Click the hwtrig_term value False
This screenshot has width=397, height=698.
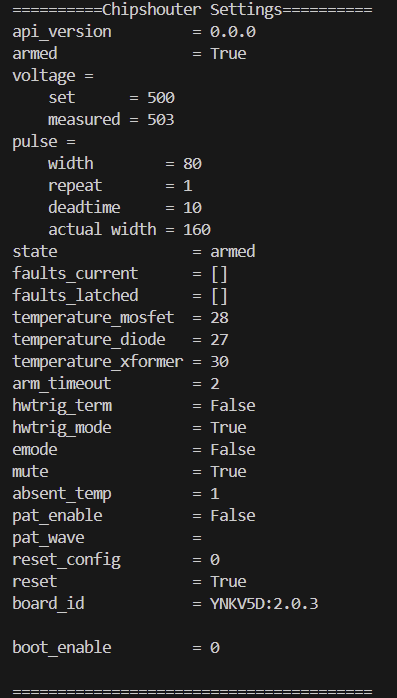pos(233,406)
